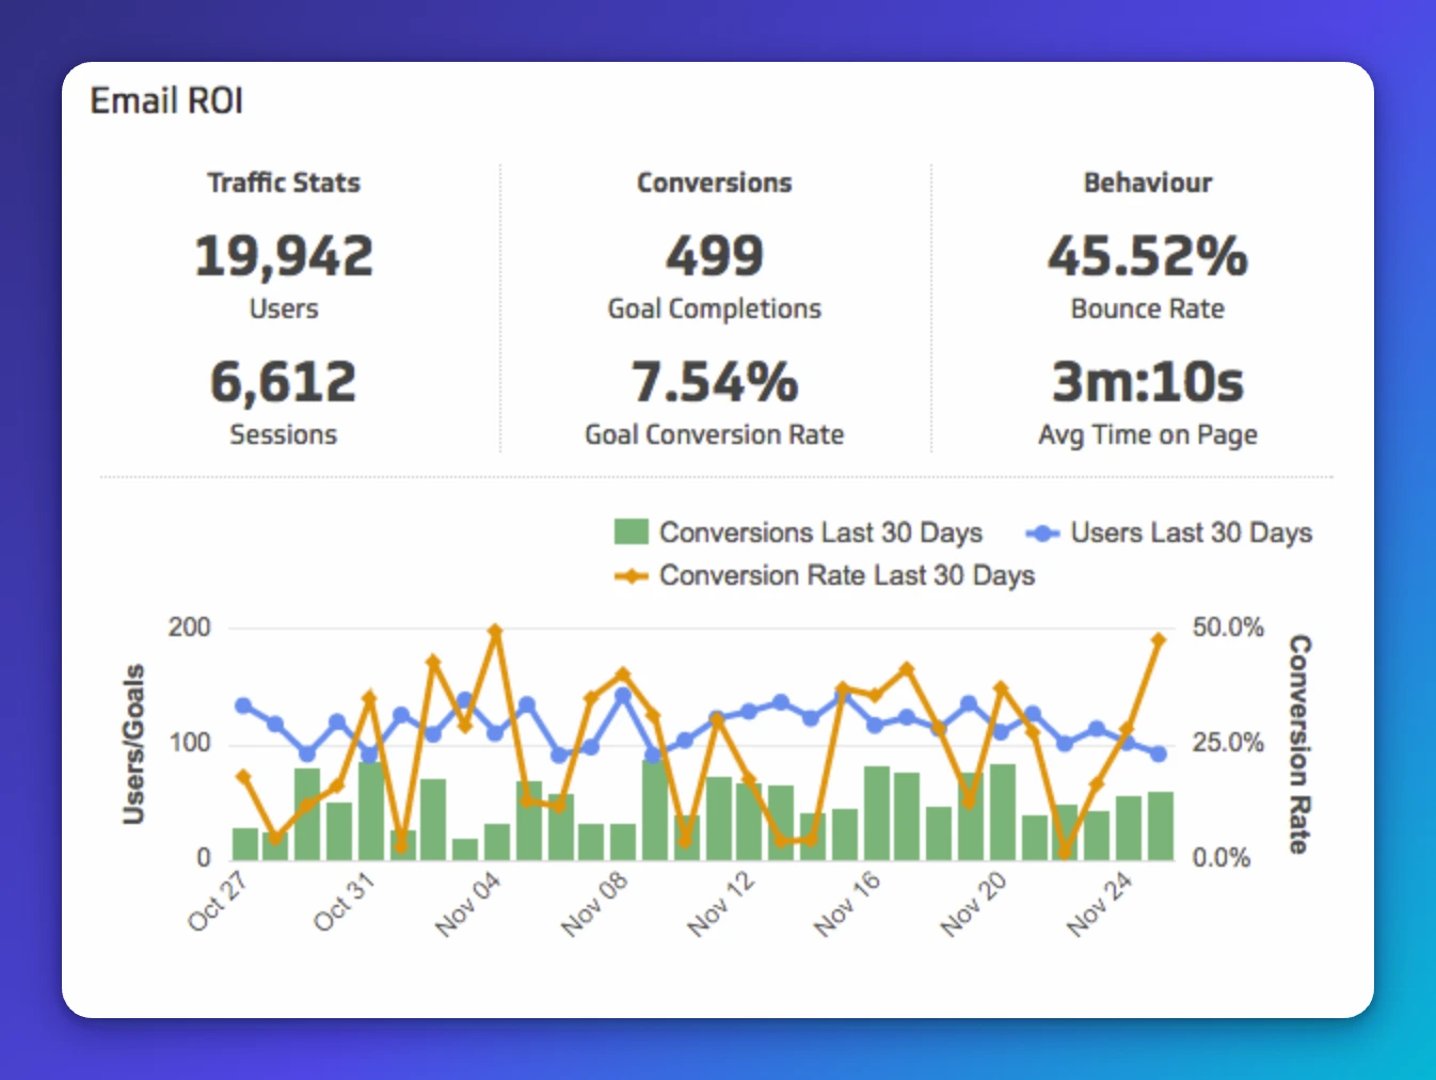
Task: Click the 200 left axis tick
Action: click(x=189, y=628)
